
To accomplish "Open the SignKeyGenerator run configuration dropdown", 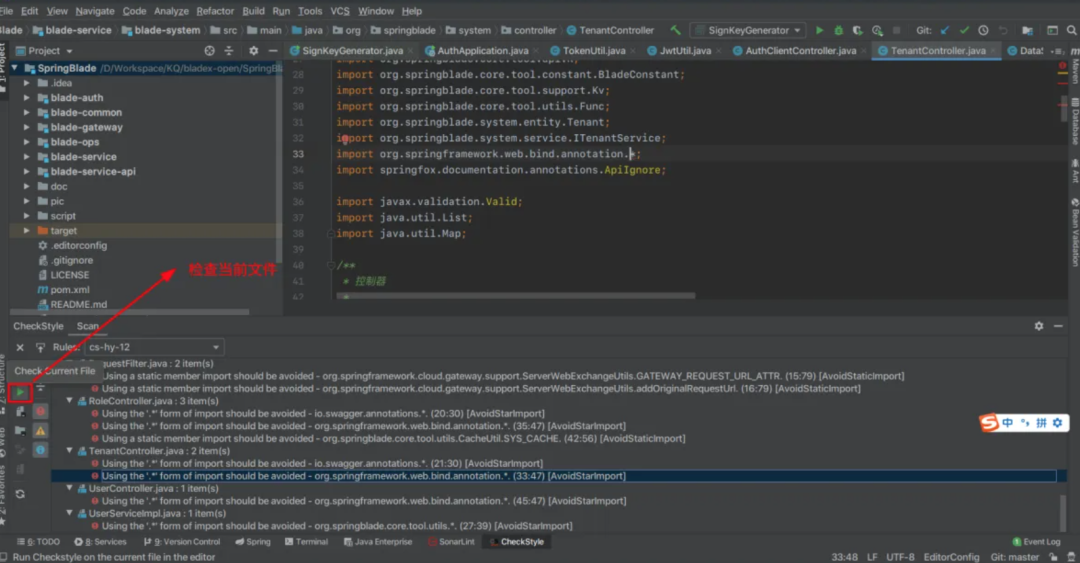I will [748, 30].
